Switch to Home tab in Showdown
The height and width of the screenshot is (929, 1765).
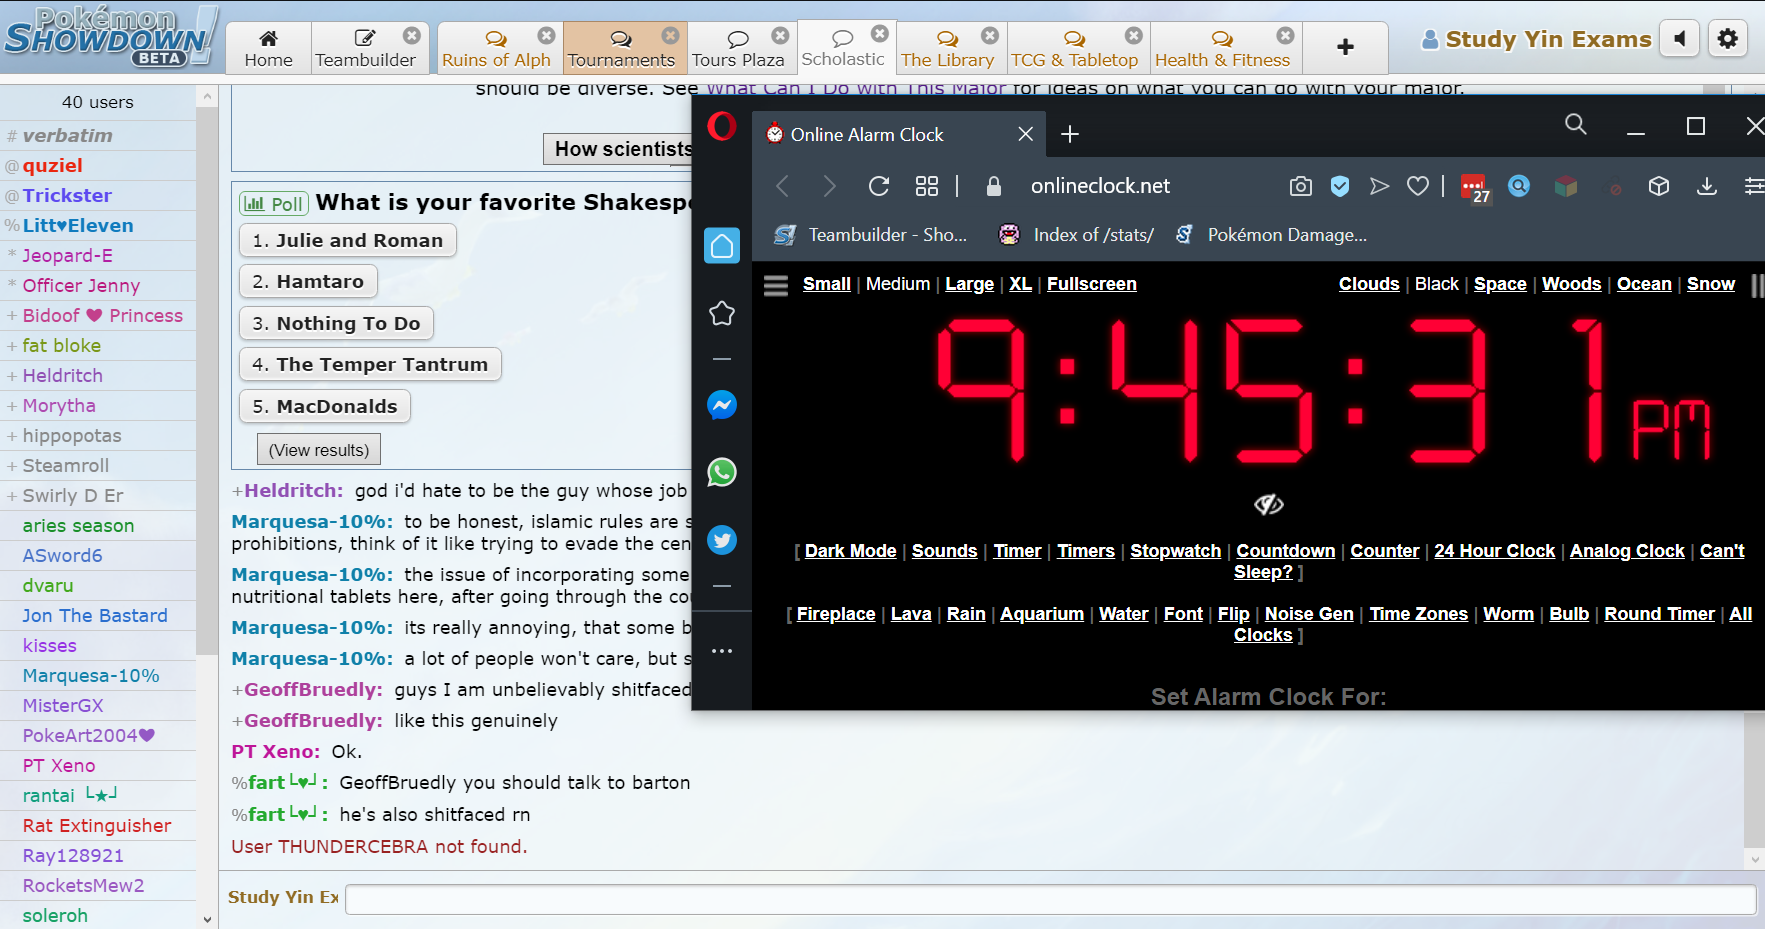269,48
